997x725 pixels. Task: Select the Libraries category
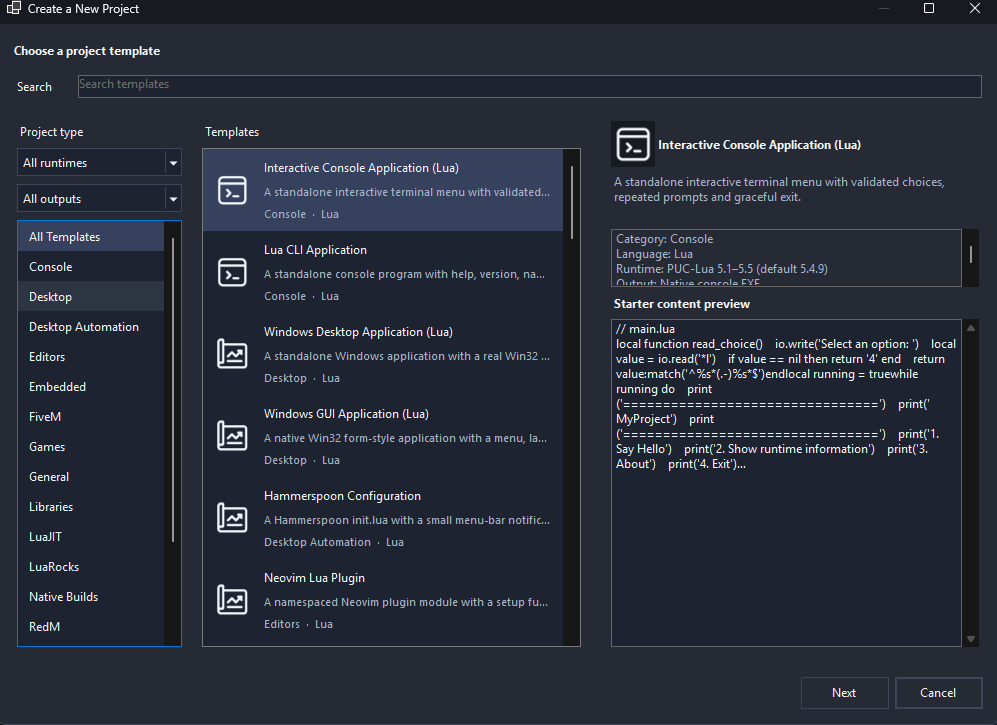pos(91,507)
